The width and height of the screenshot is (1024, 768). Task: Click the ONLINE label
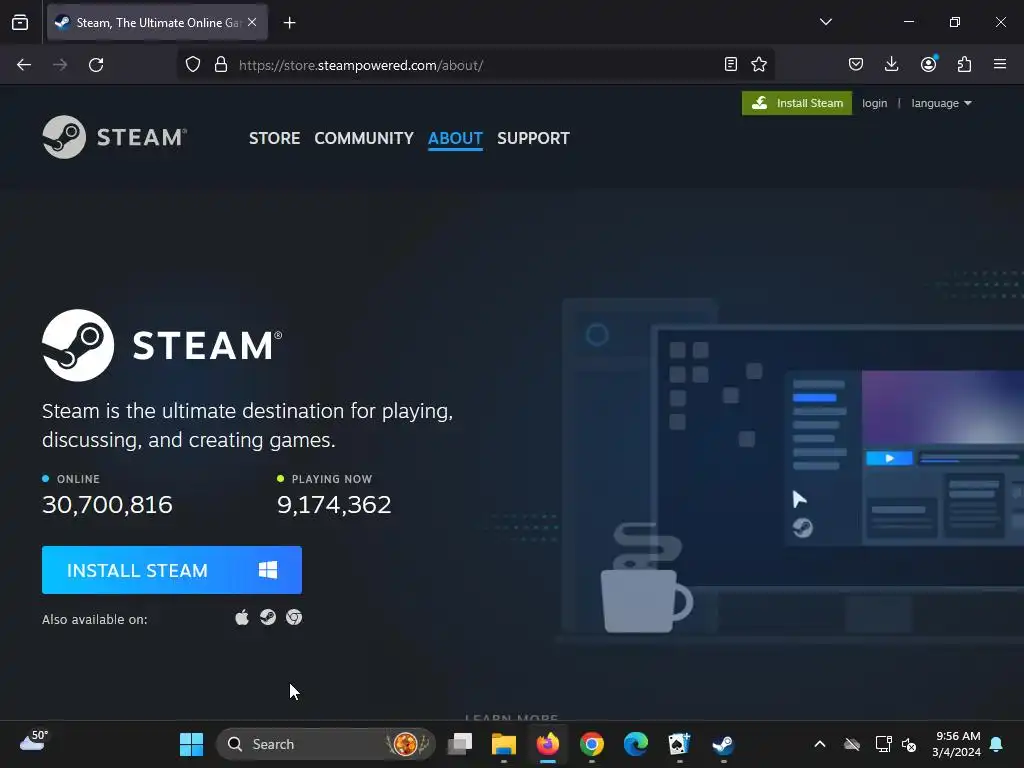click(x=78, y=479)
